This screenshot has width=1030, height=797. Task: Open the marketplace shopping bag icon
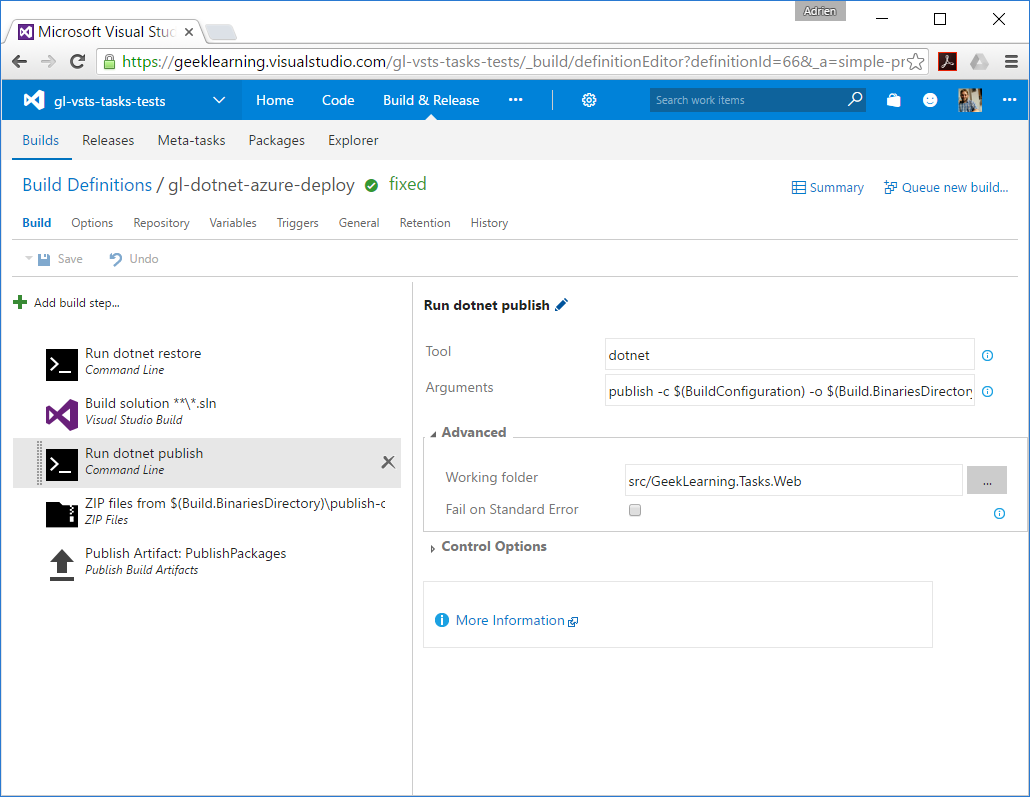coord(893,100)
